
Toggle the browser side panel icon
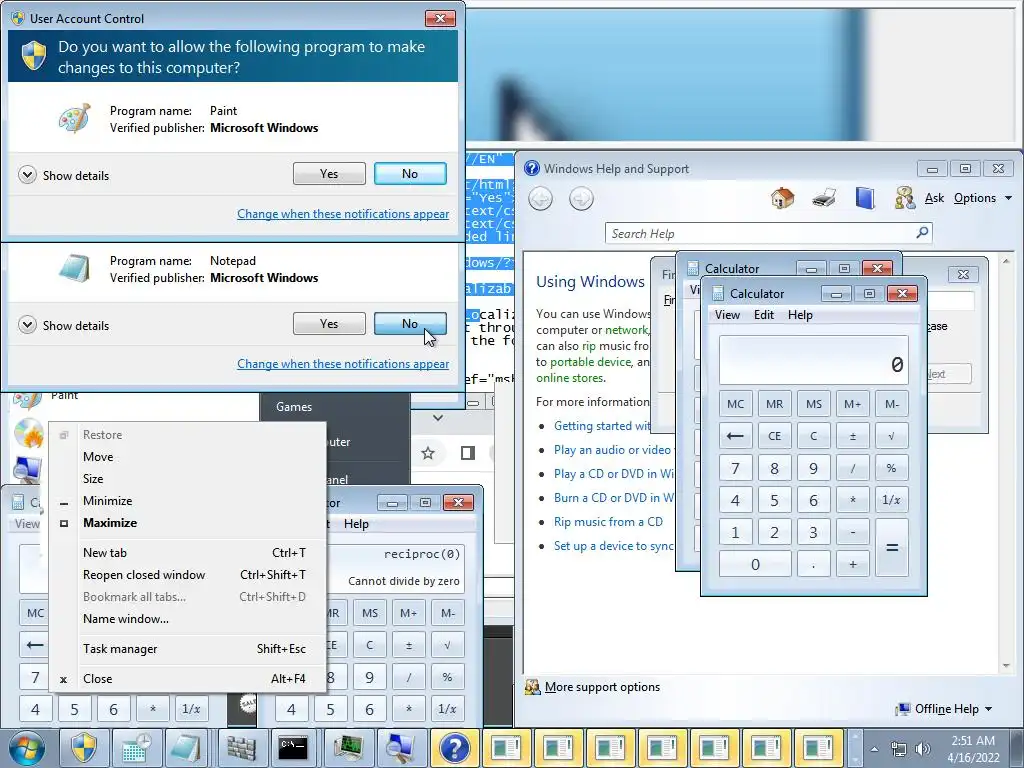point(468,453)
